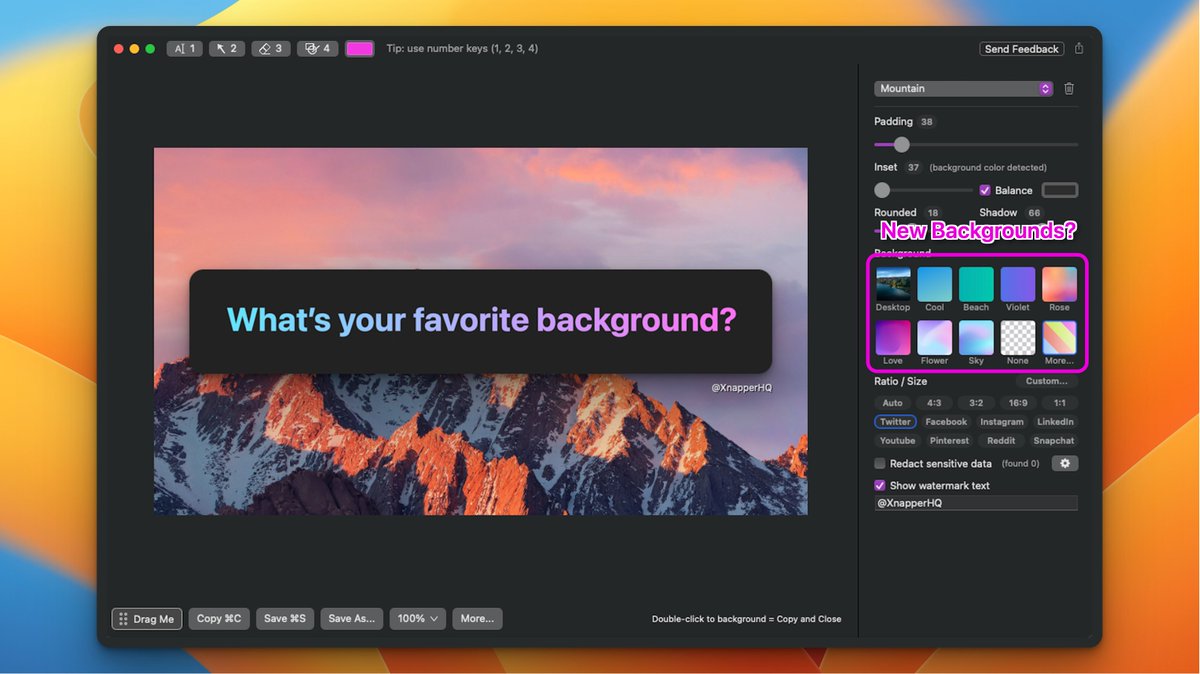Click the share icon beside Send Feedback
Screen dimensions: 1200x674
[x=1079, y=48]
